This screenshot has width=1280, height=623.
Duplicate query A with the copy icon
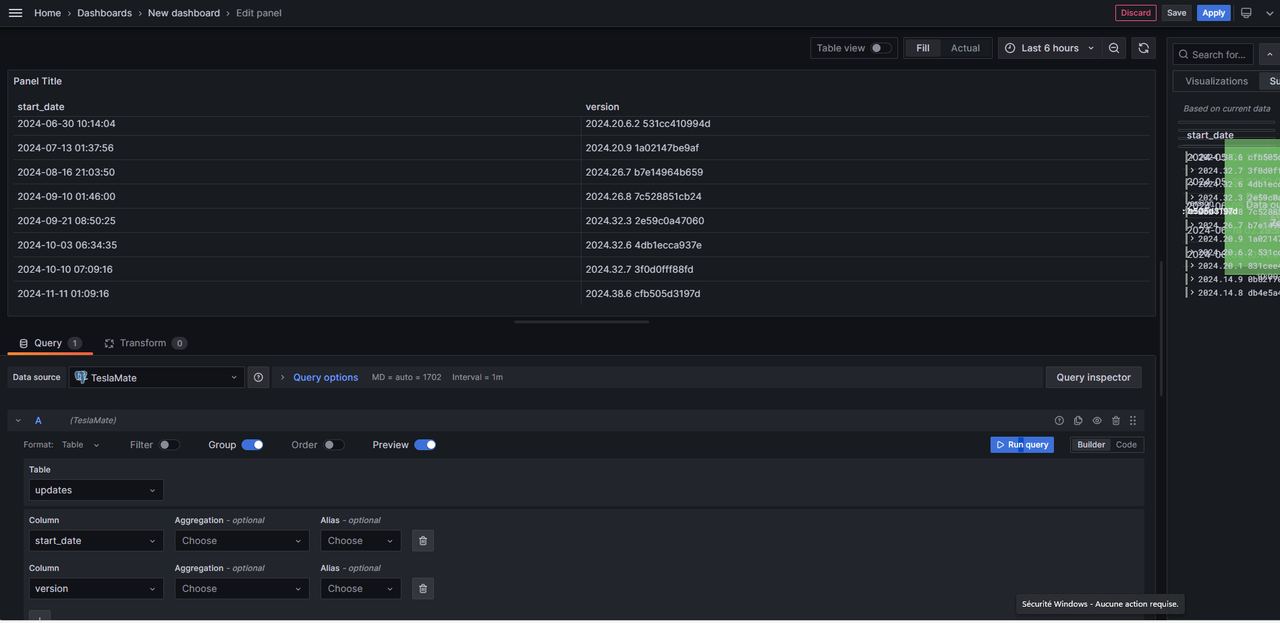(1078, 421)
